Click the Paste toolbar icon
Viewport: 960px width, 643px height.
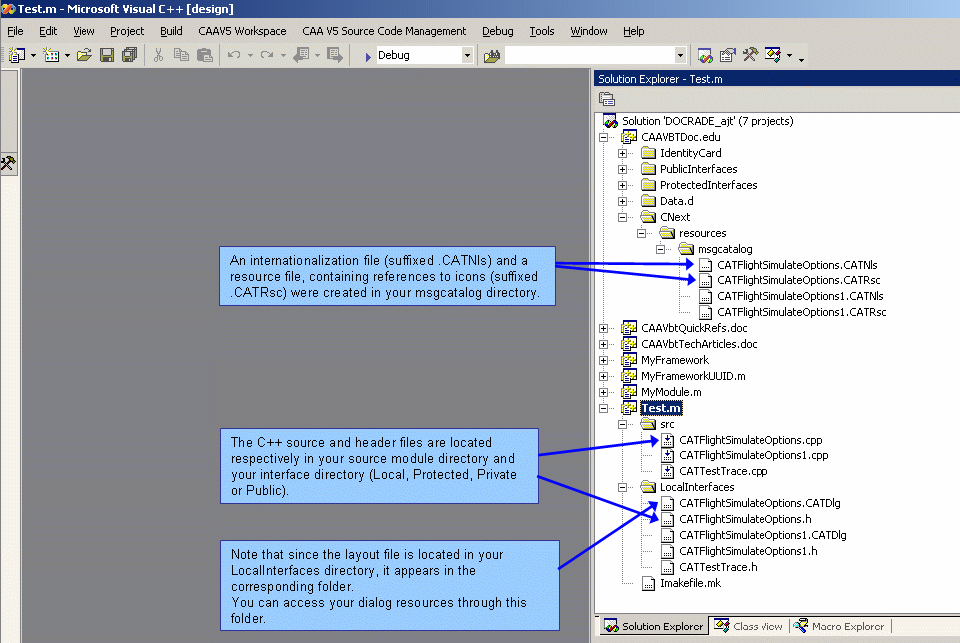204,55
